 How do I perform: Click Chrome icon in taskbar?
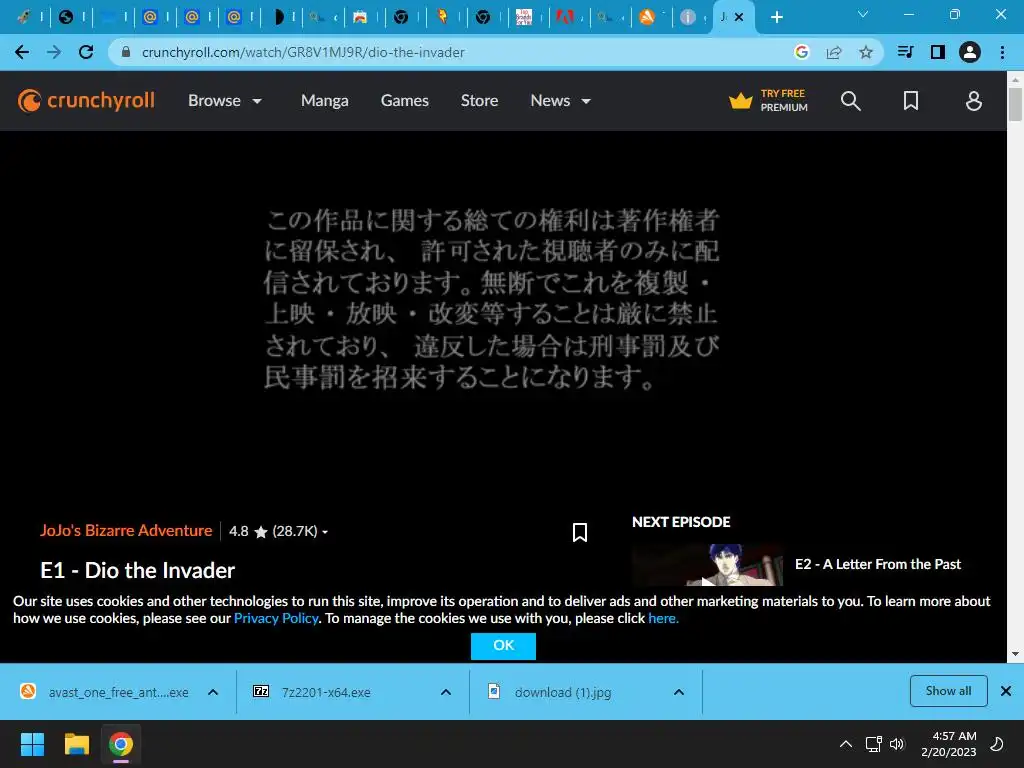coord(121,744)
